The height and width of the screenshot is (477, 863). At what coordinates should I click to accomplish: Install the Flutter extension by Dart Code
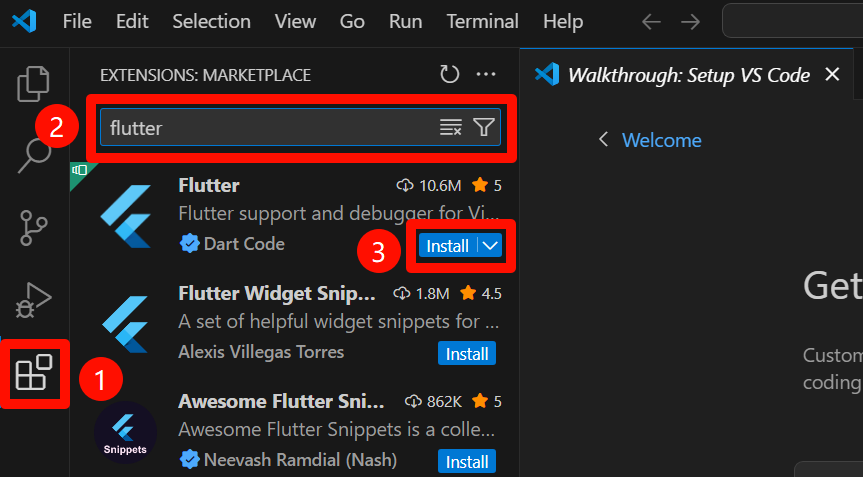coord(447,246)
